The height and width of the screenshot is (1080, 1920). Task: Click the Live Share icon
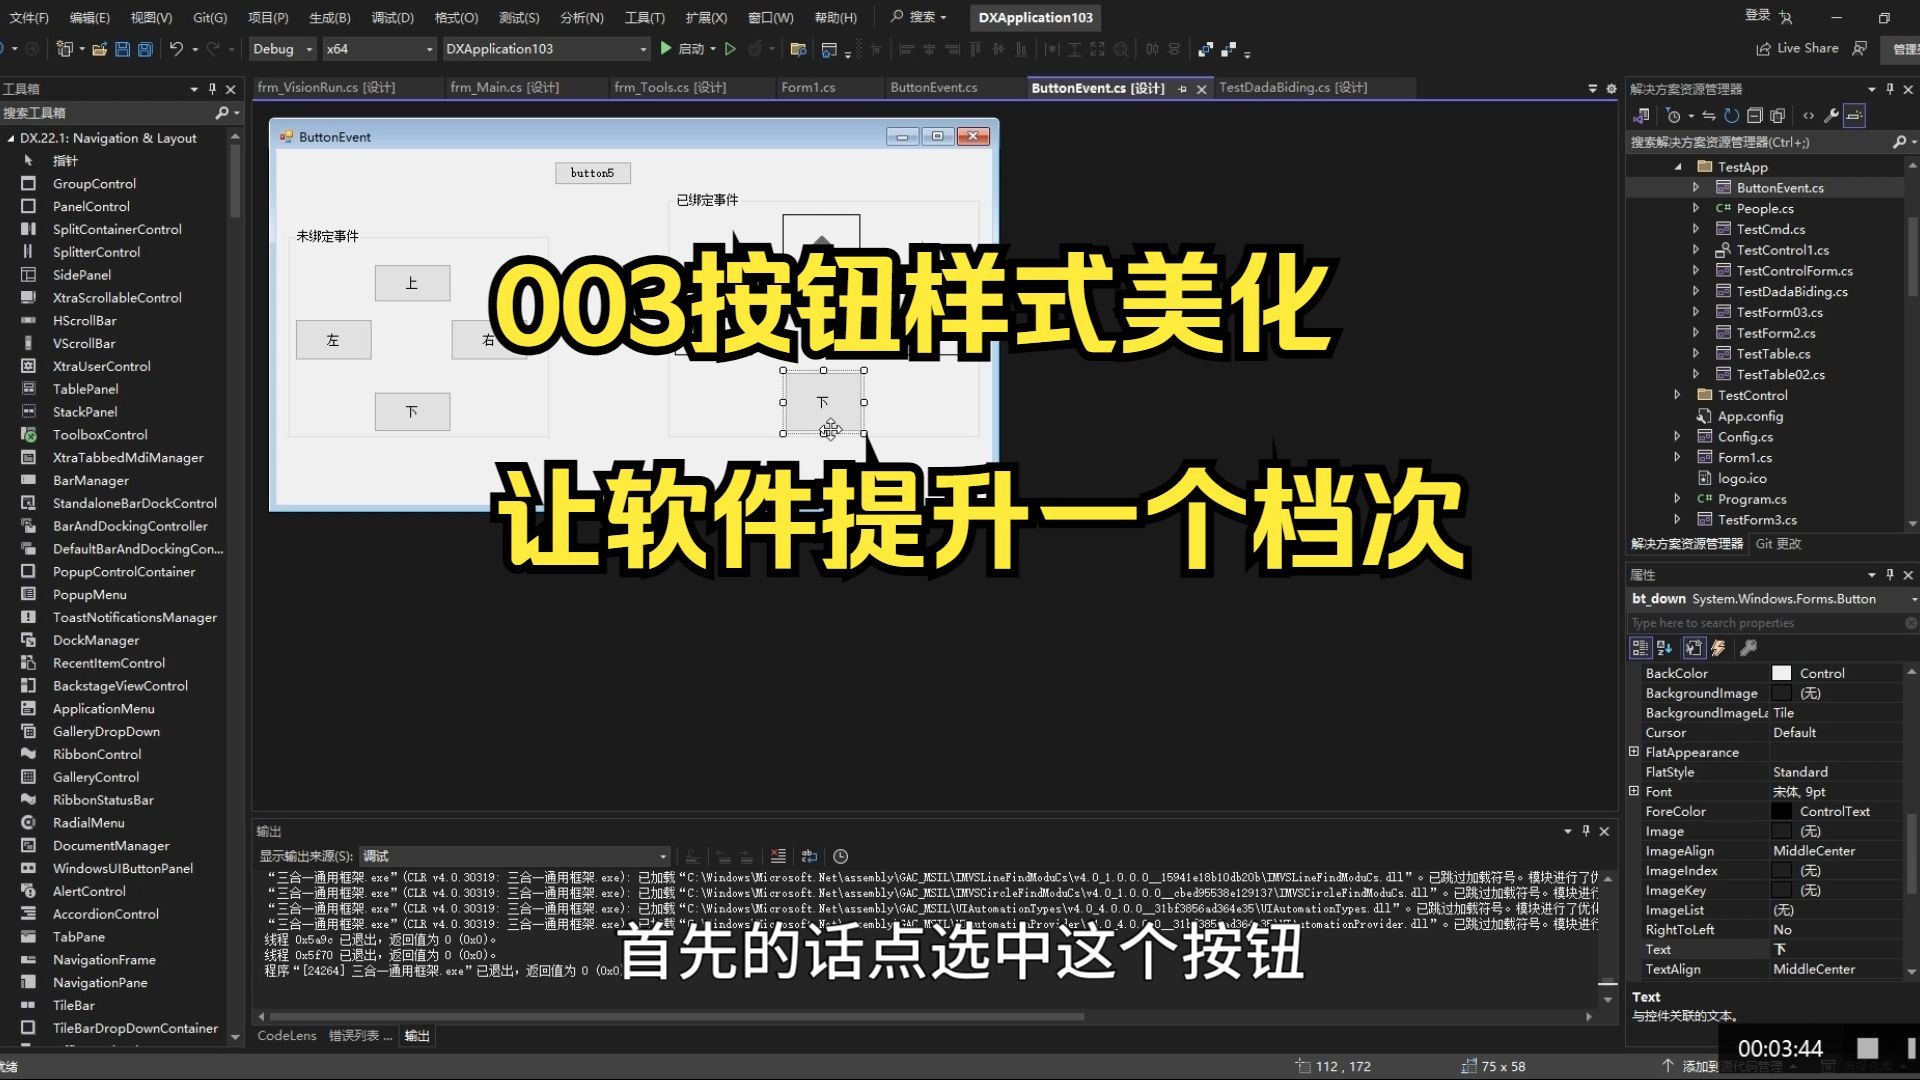[1759, 49]
